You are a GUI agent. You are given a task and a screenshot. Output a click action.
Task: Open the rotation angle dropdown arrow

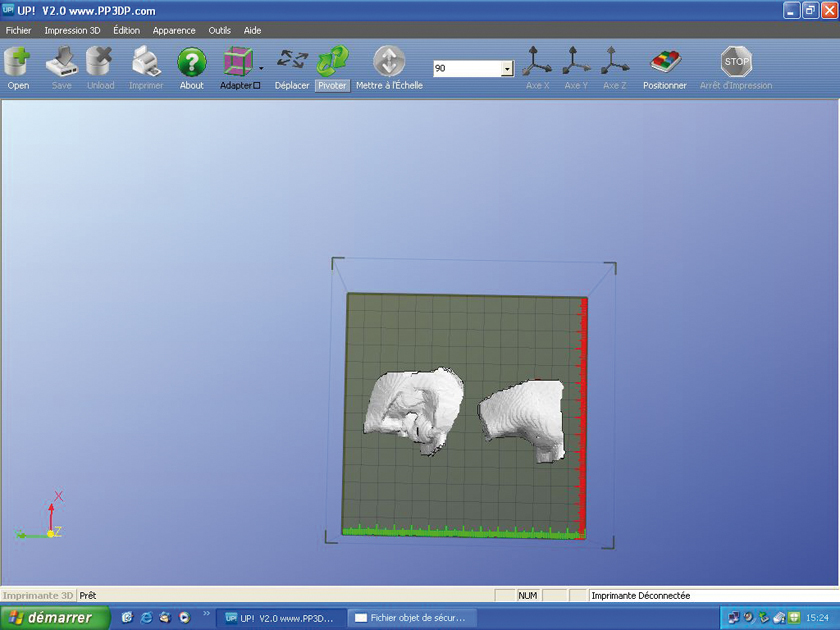pos(507,69)
